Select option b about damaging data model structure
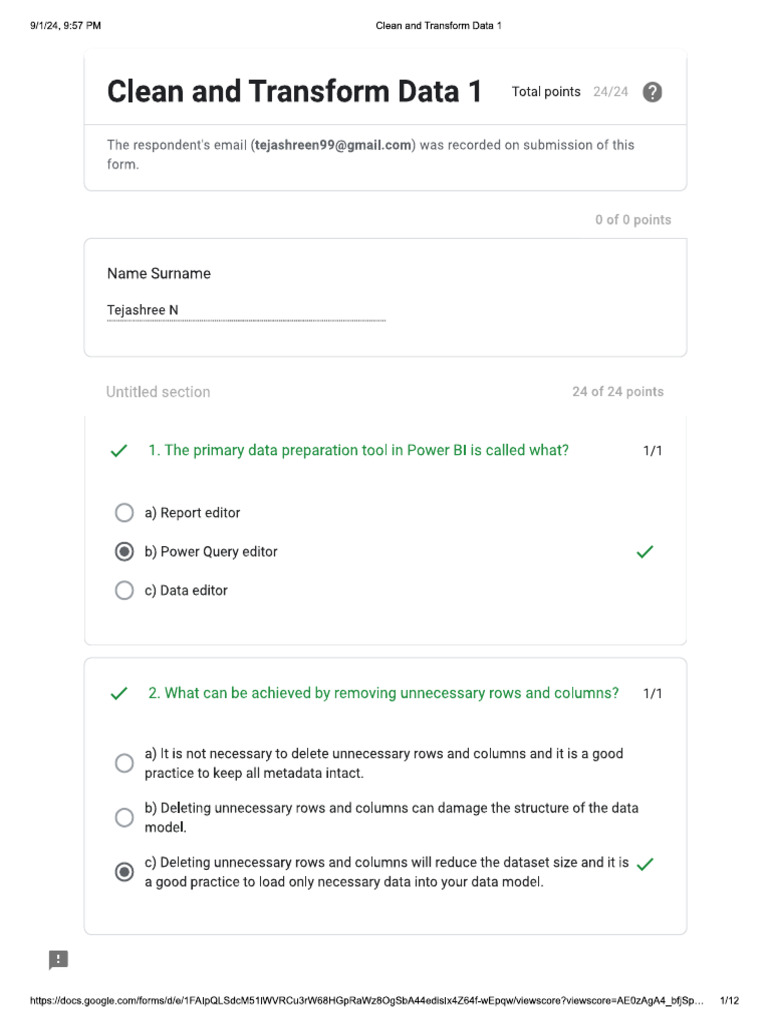This screenshot has height=1024, width=768. [x=124, y=817]
